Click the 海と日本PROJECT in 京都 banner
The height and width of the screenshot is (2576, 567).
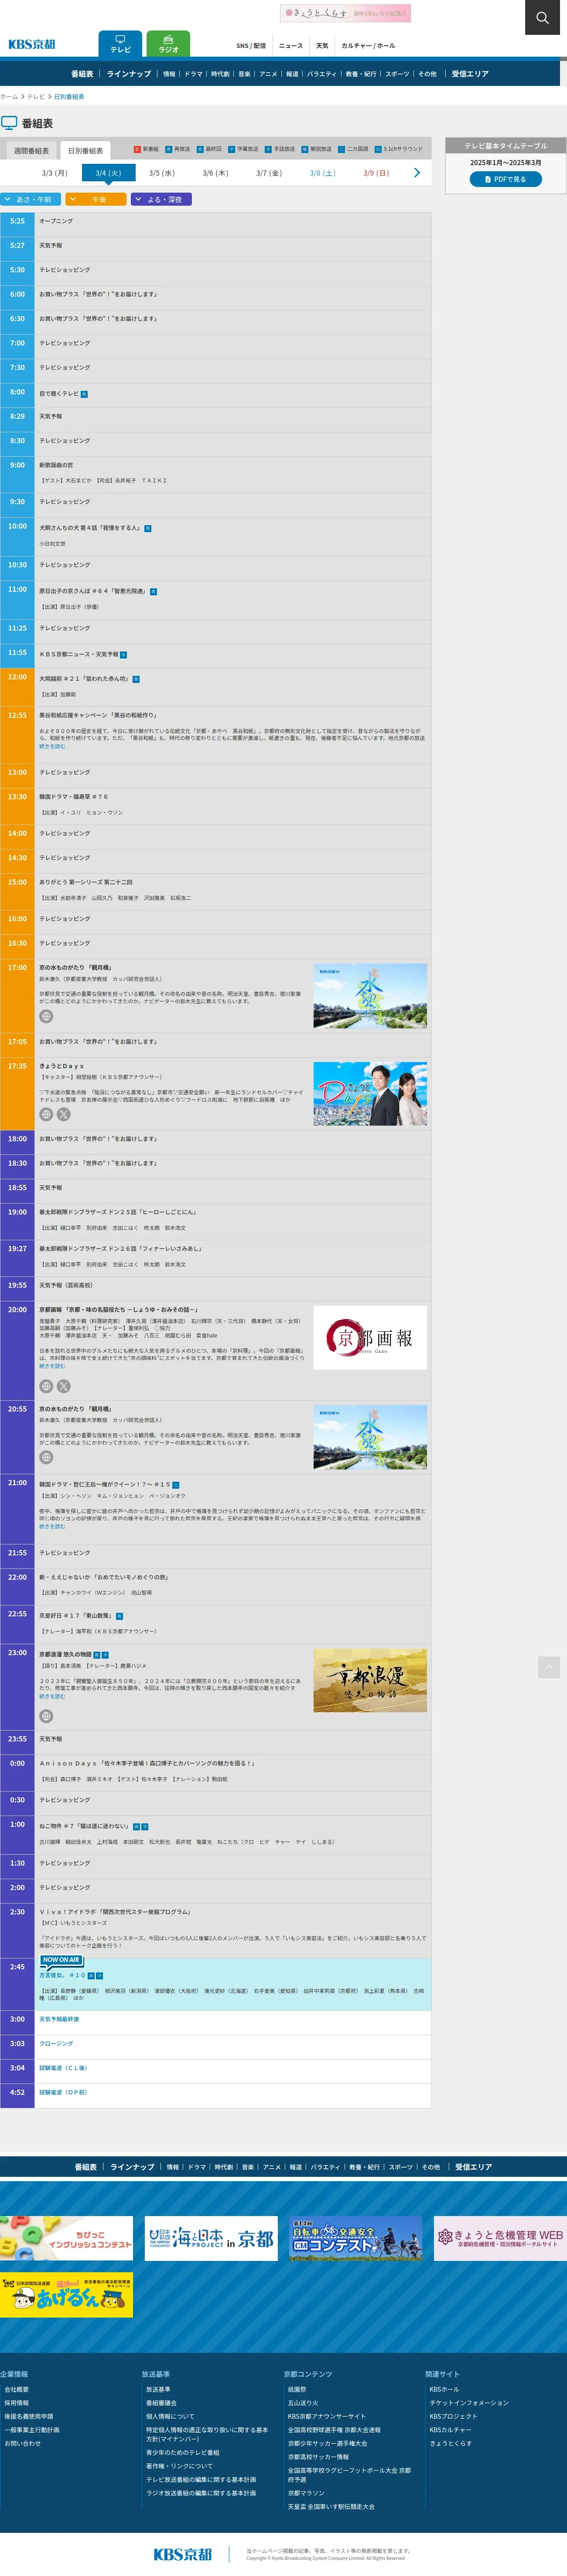pyautogui.click(x=211, y=2238)
